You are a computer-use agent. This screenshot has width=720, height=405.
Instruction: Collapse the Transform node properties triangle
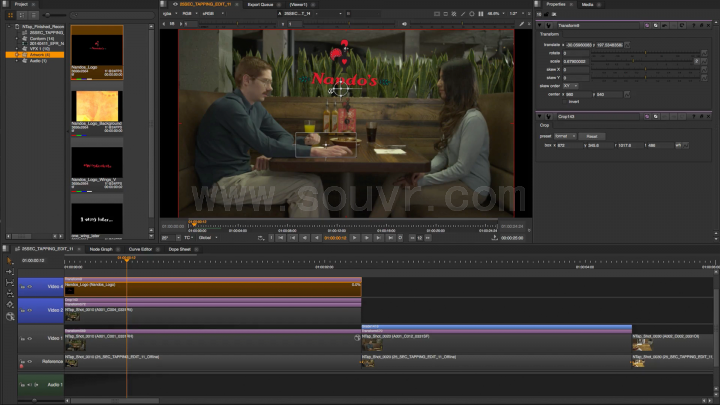click(x=540, y=26)
